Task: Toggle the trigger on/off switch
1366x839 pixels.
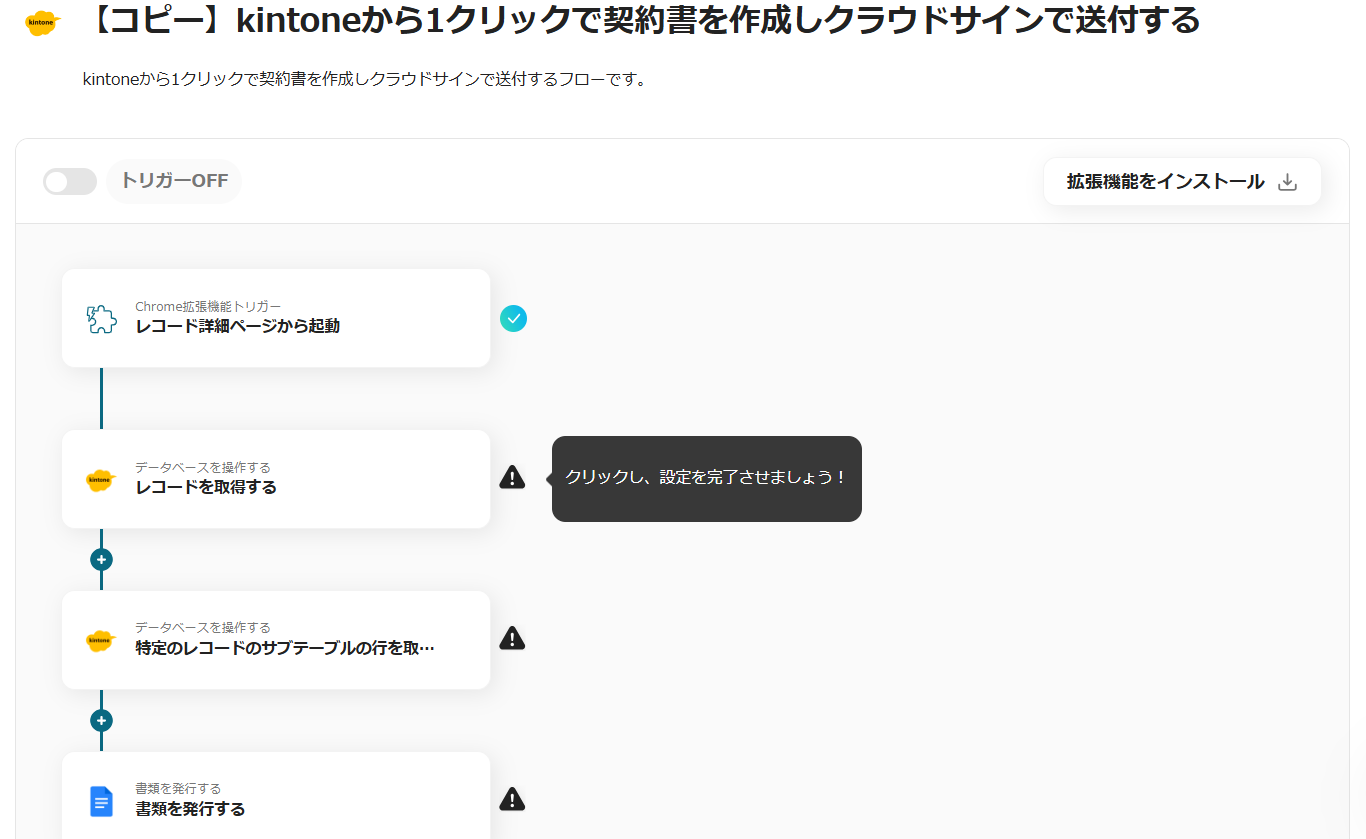Action: [70, 182]
